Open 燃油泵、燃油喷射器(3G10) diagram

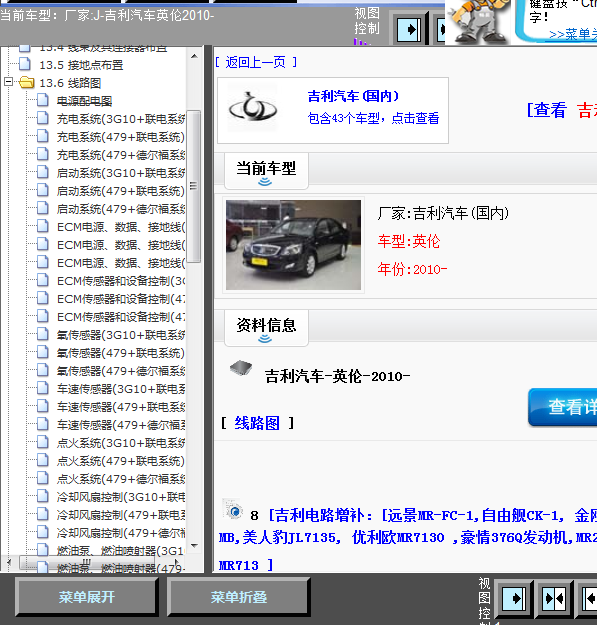click(121, 551)
